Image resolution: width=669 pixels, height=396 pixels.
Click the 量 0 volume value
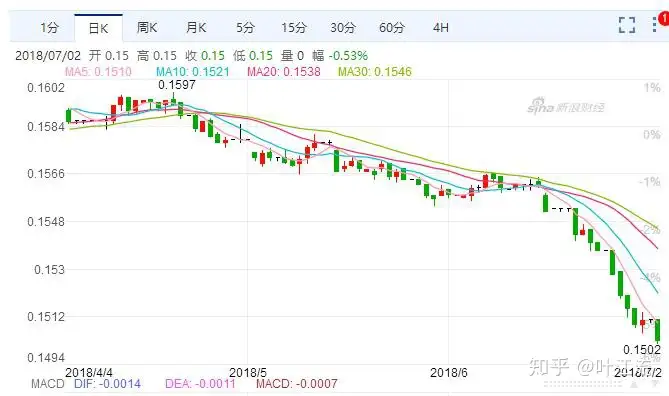click(292, 56)
